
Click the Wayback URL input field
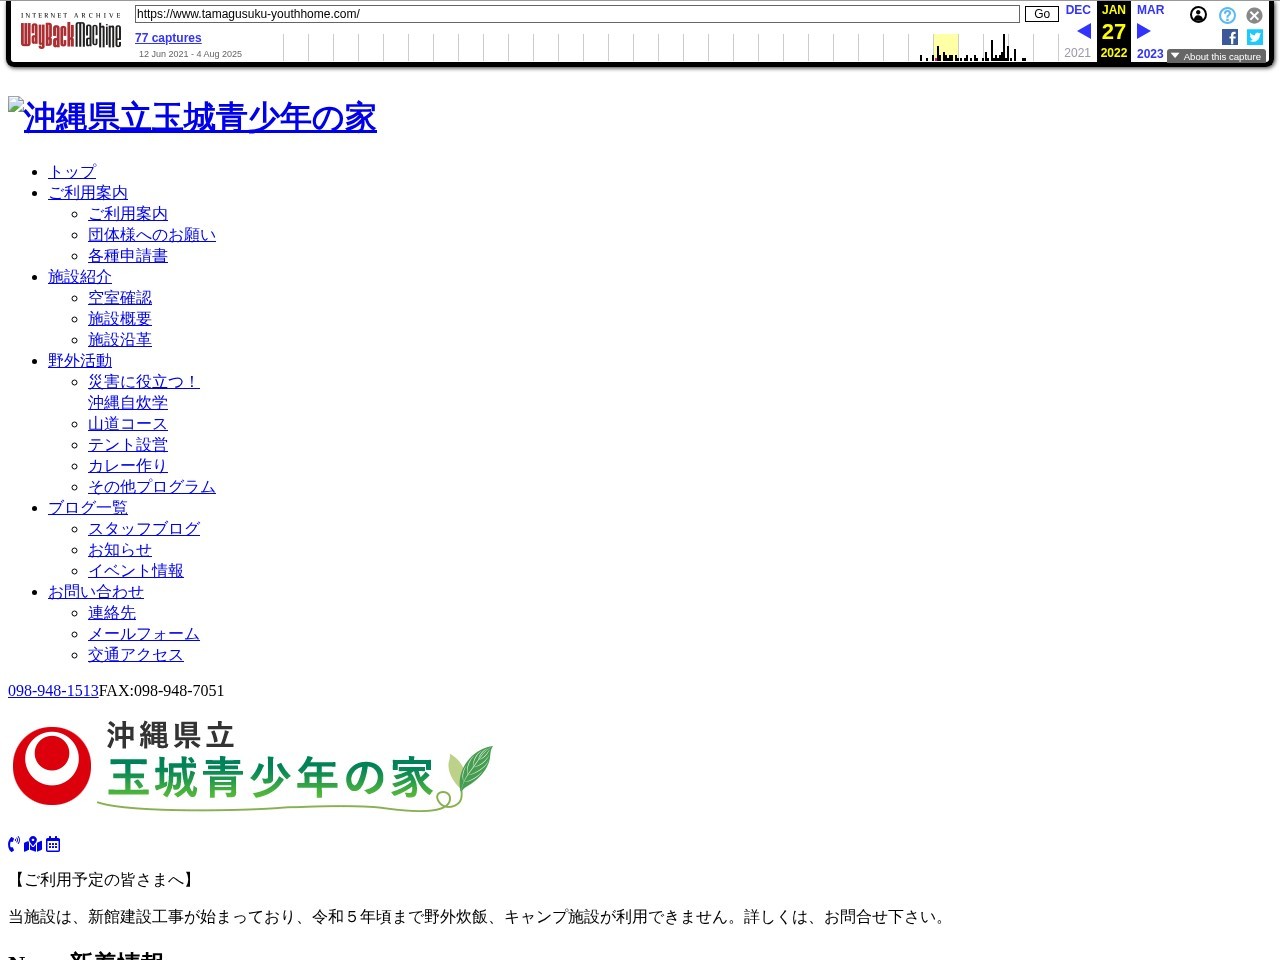coord(577,14)
